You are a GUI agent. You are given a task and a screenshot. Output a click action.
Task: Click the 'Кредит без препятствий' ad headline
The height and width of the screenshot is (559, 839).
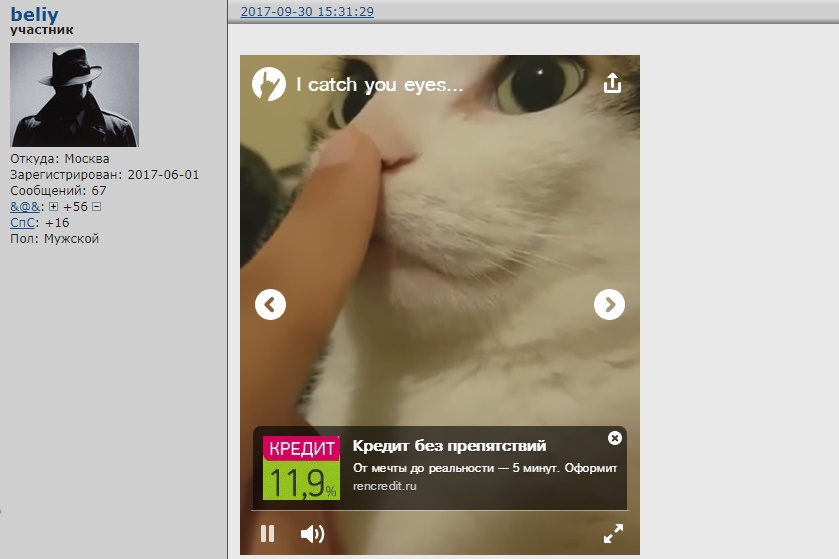pos(449,446)
